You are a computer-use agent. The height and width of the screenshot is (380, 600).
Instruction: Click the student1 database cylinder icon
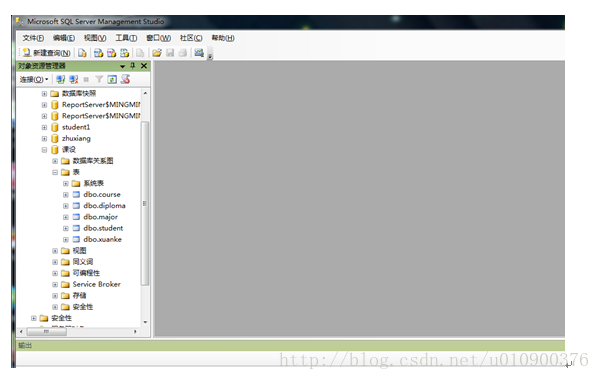pyautogui.click(x=55, y=127)
